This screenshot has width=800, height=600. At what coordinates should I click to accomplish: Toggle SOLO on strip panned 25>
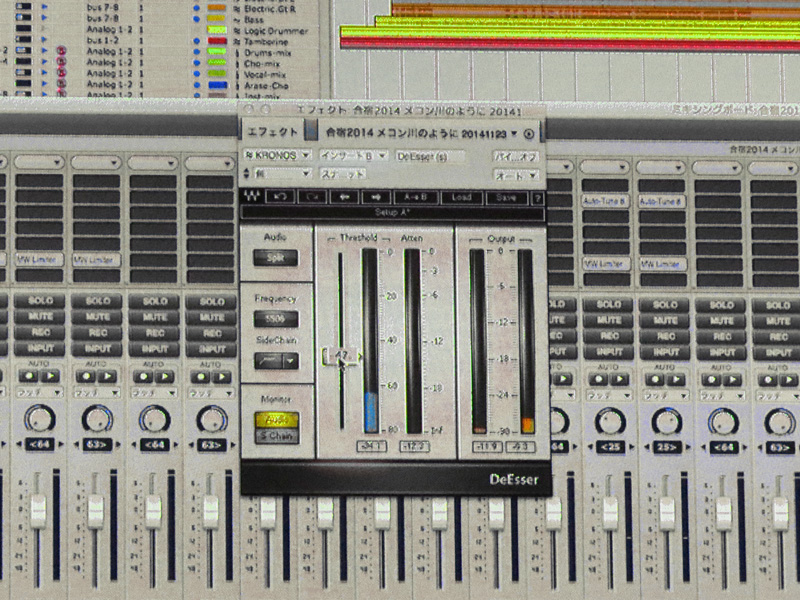[665, 305]
